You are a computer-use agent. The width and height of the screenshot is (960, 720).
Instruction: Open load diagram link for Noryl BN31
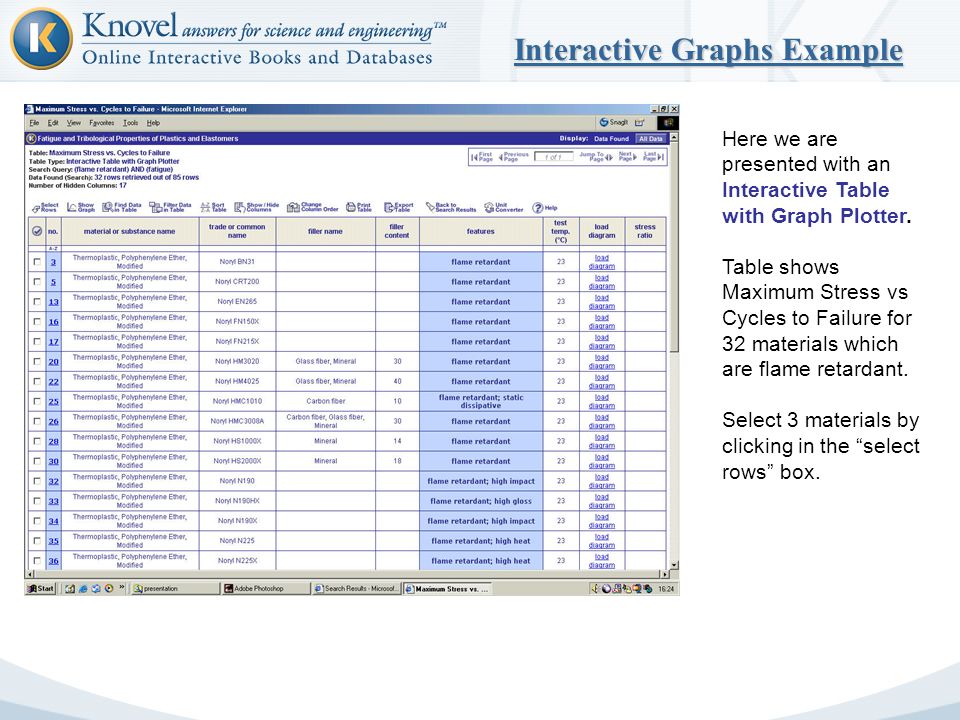point(602,261)
